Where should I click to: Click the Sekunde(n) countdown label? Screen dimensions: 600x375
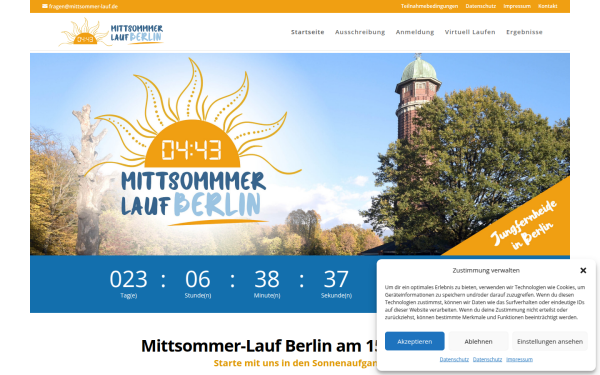pos(336,296)
